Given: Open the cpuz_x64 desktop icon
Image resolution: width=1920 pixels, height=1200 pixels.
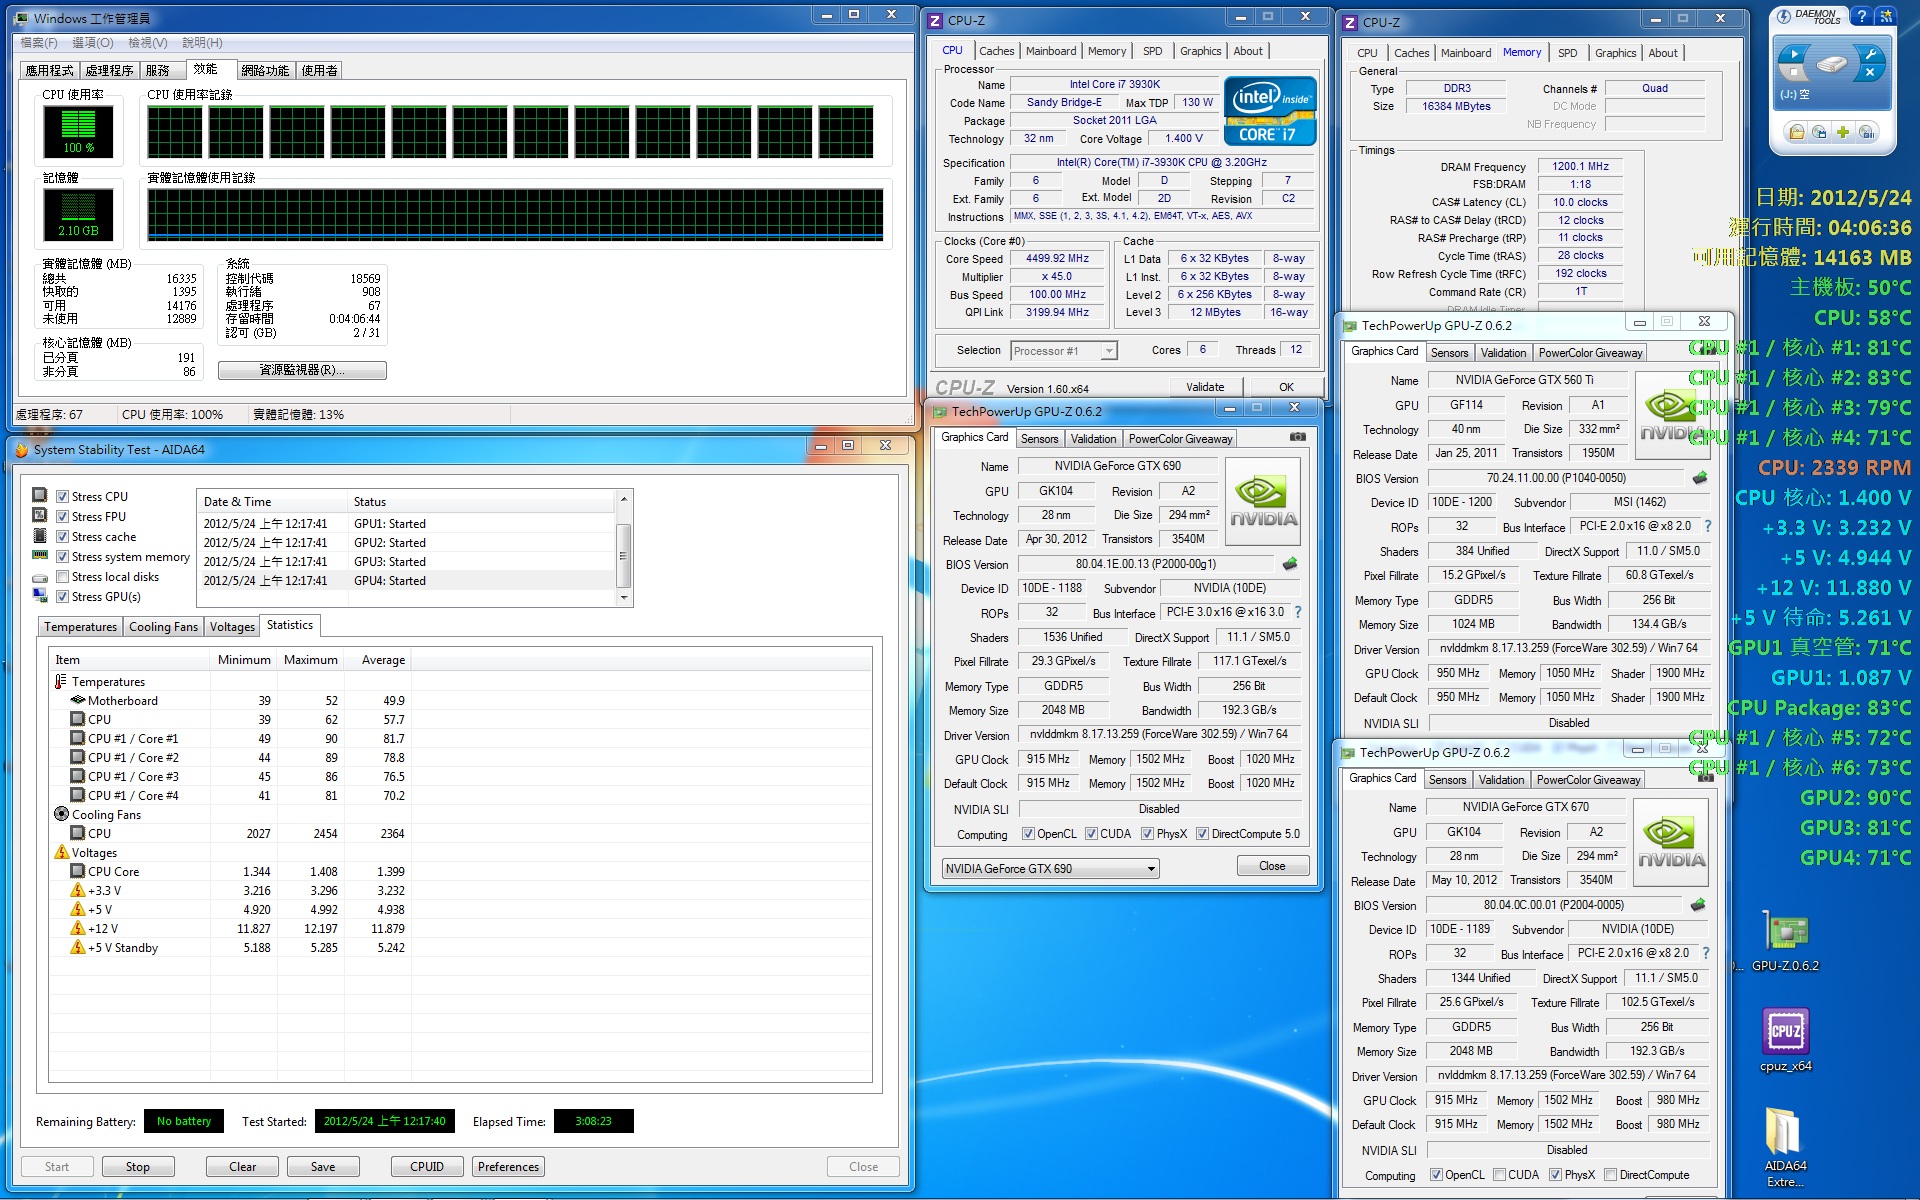Looking at the screenshot, I should [x=1785, y=1040].
